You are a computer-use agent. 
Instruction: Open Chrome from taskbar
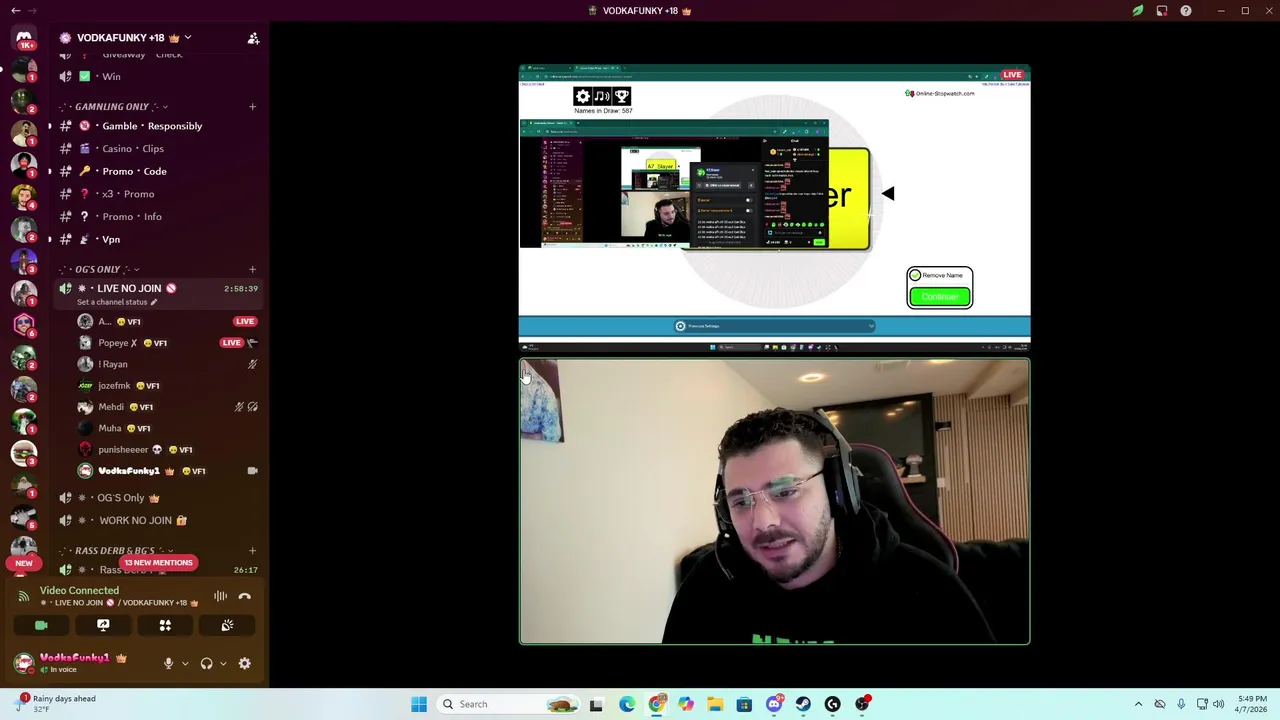coord(656,704)
